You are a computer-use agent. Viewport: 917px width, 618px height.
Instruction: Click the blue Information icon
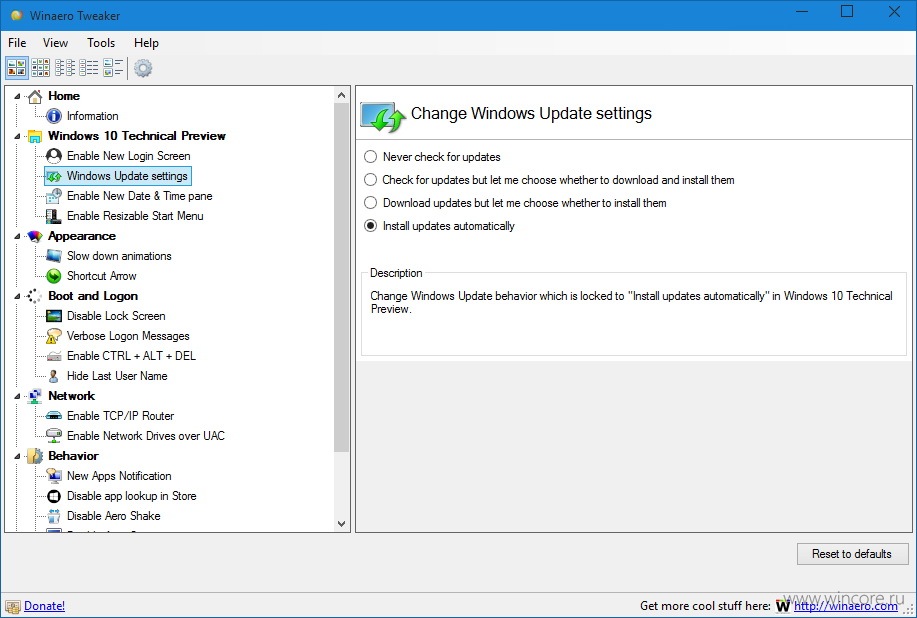point(54,116)
